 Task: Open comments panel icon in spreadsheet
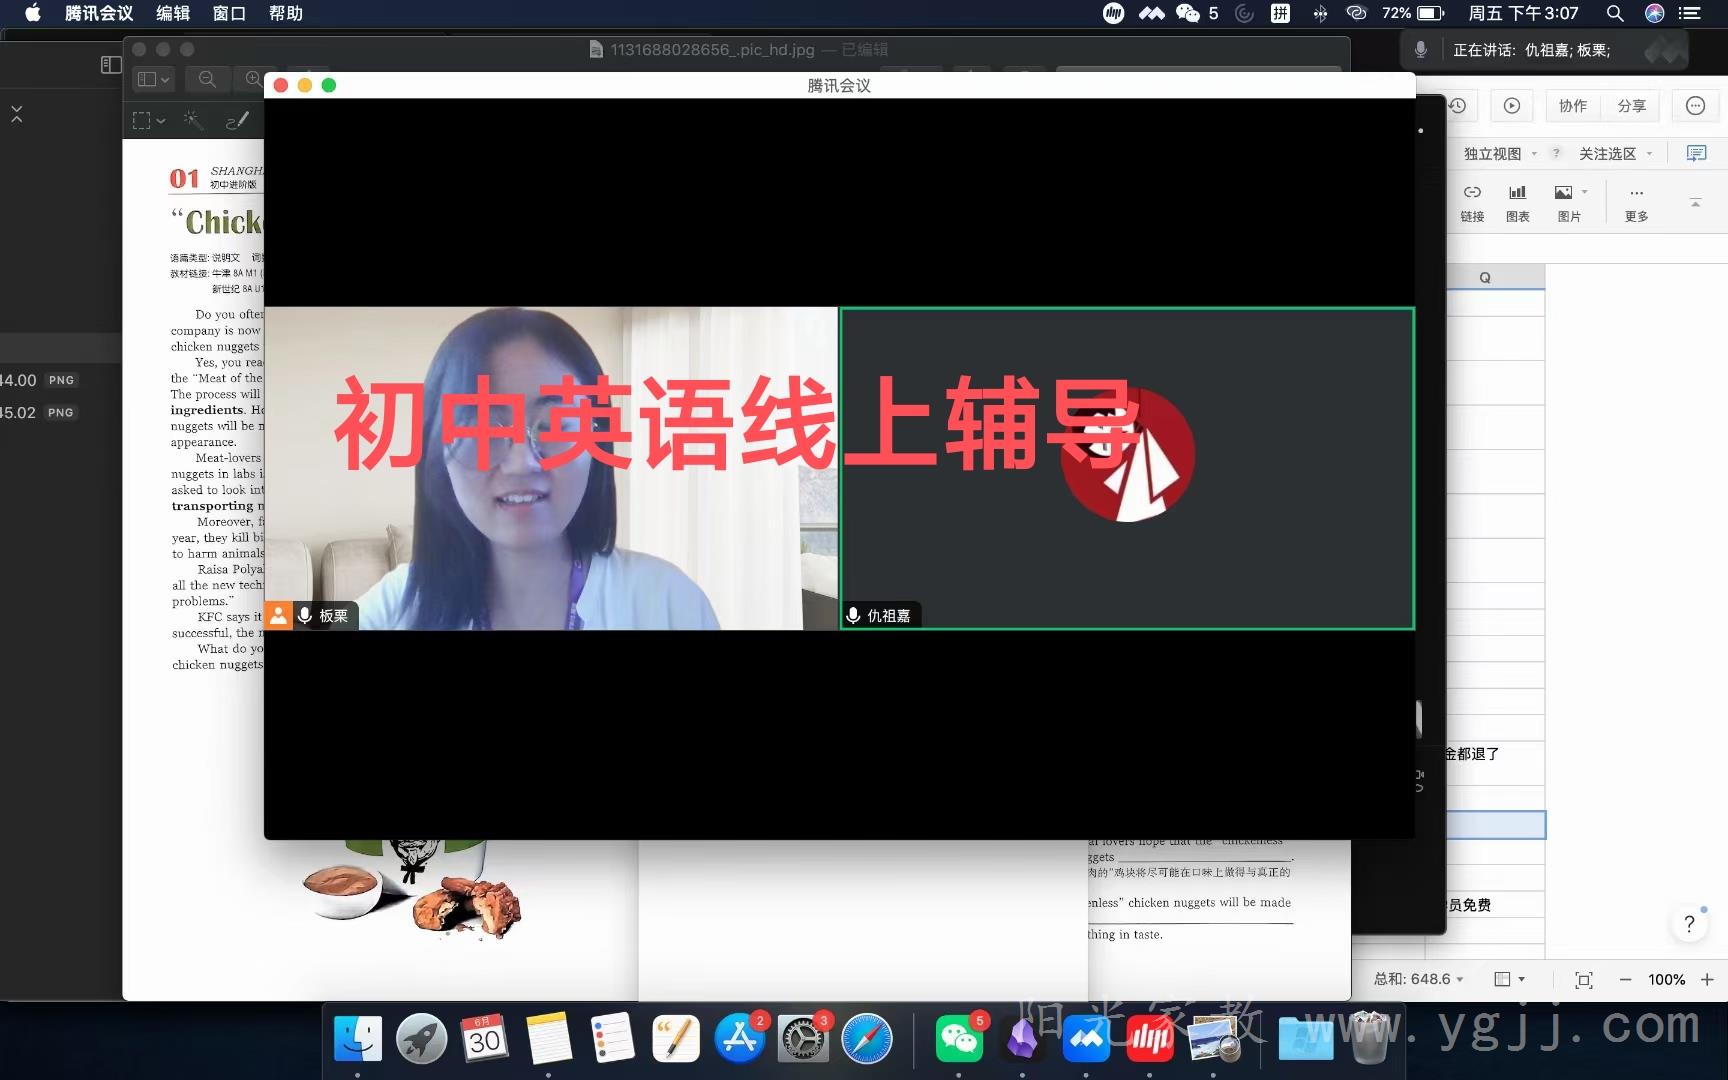coord(1697,153)
